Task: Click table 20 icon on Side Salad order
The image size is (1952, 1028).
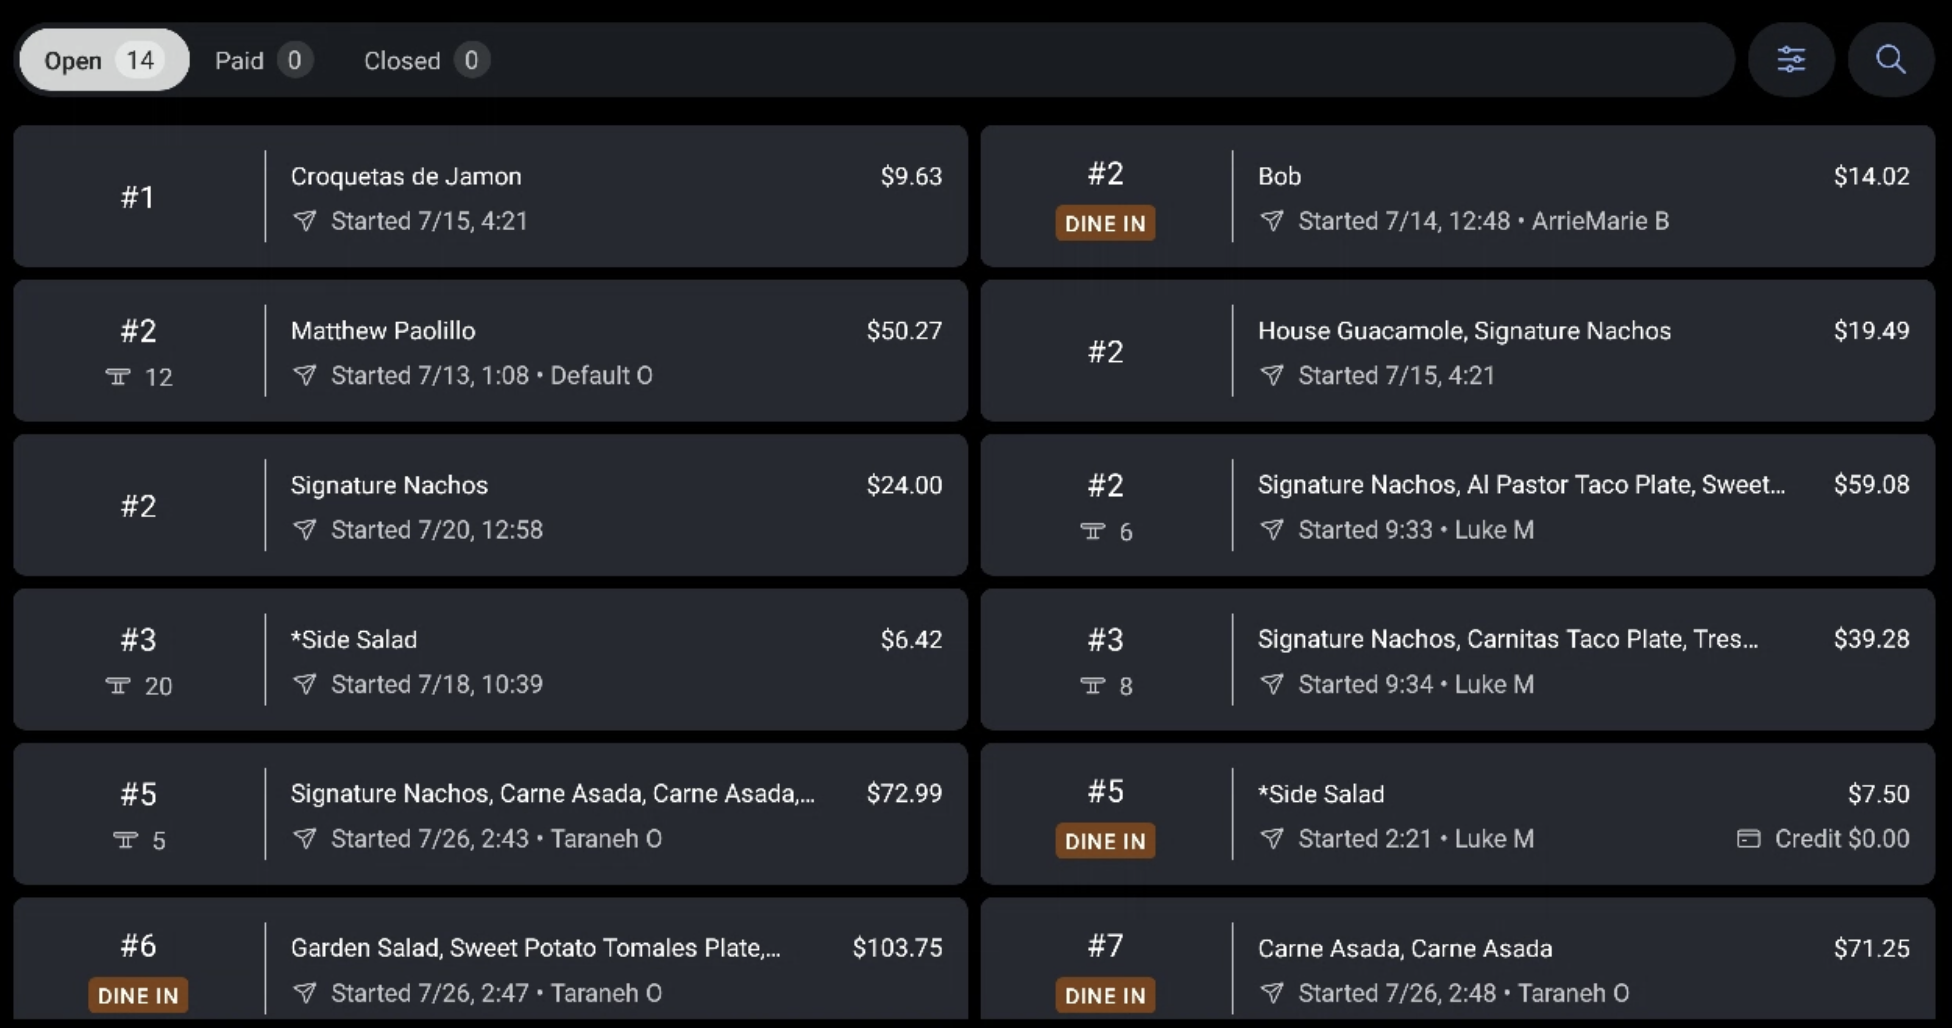Action: coord(119,686)
